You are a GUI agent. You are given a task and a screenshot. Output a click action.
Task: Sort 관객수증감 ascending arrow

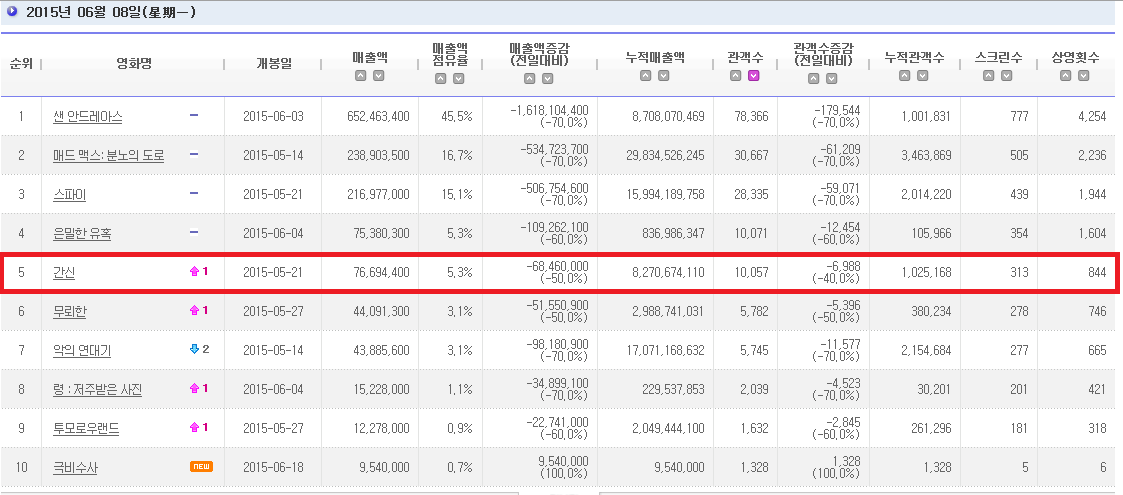[x=812, y=79]
